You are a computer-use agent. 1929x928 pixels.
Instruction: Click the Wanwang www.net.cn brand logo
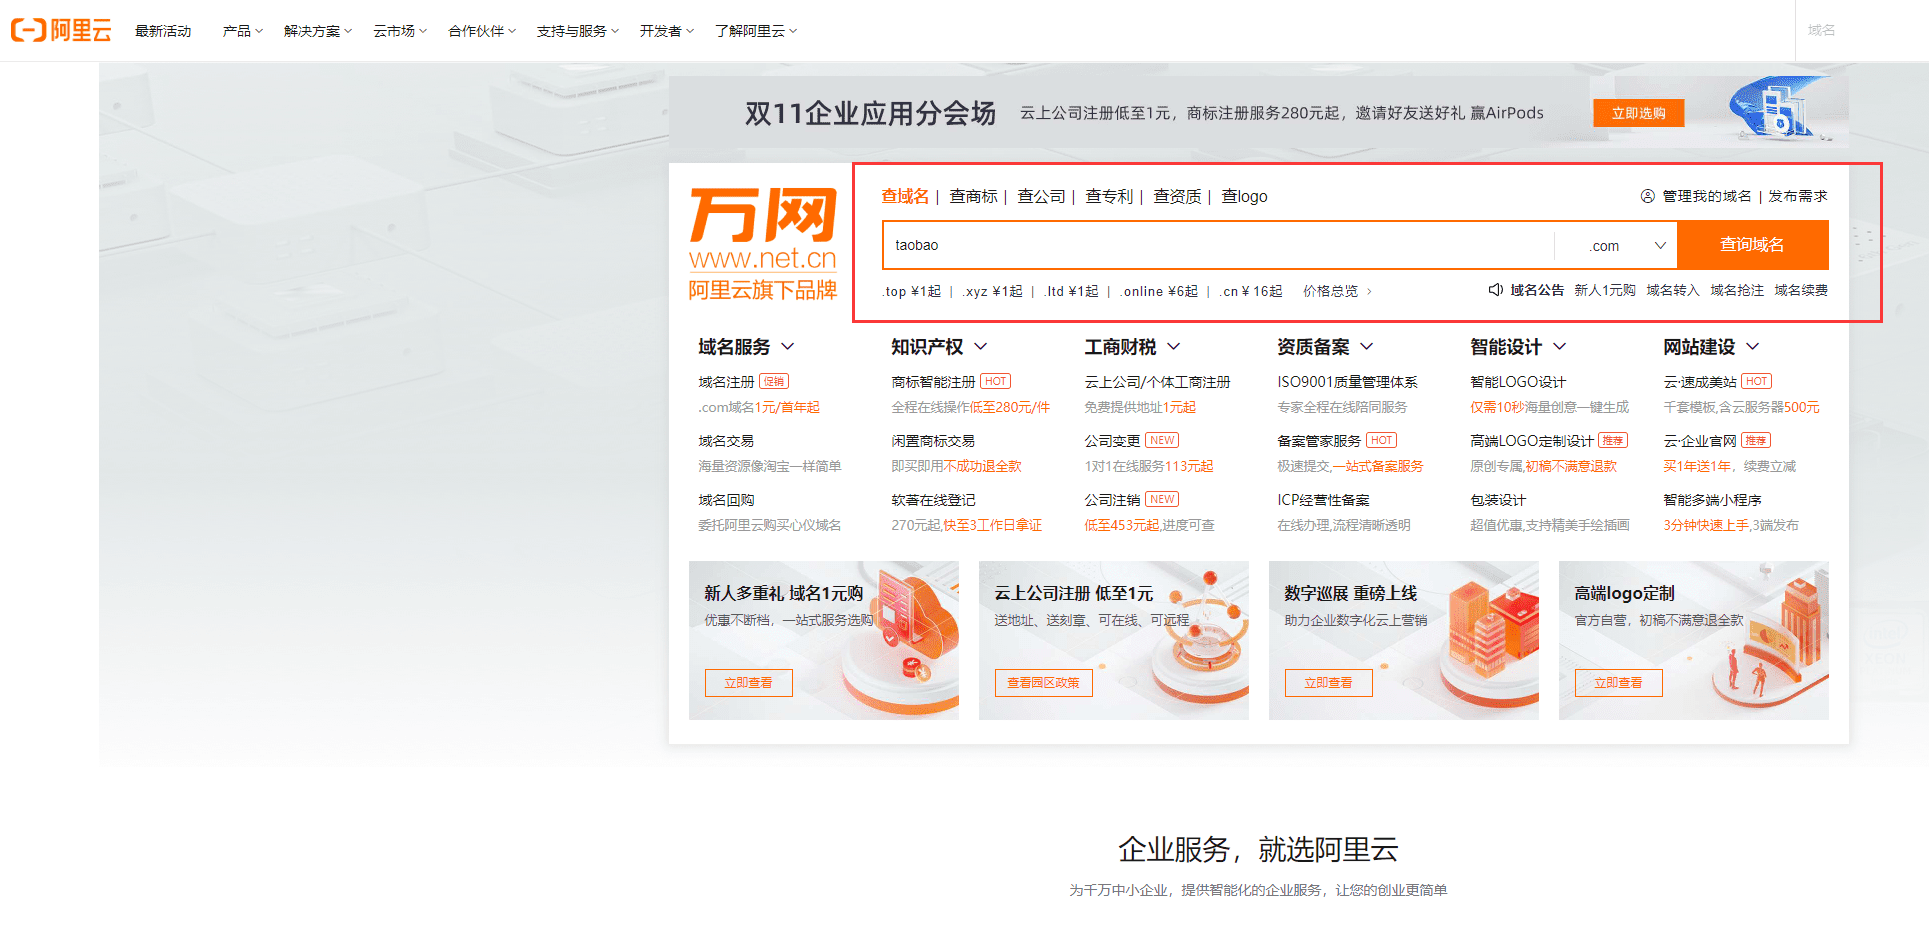pyautogui.click(x=762, y=243)
